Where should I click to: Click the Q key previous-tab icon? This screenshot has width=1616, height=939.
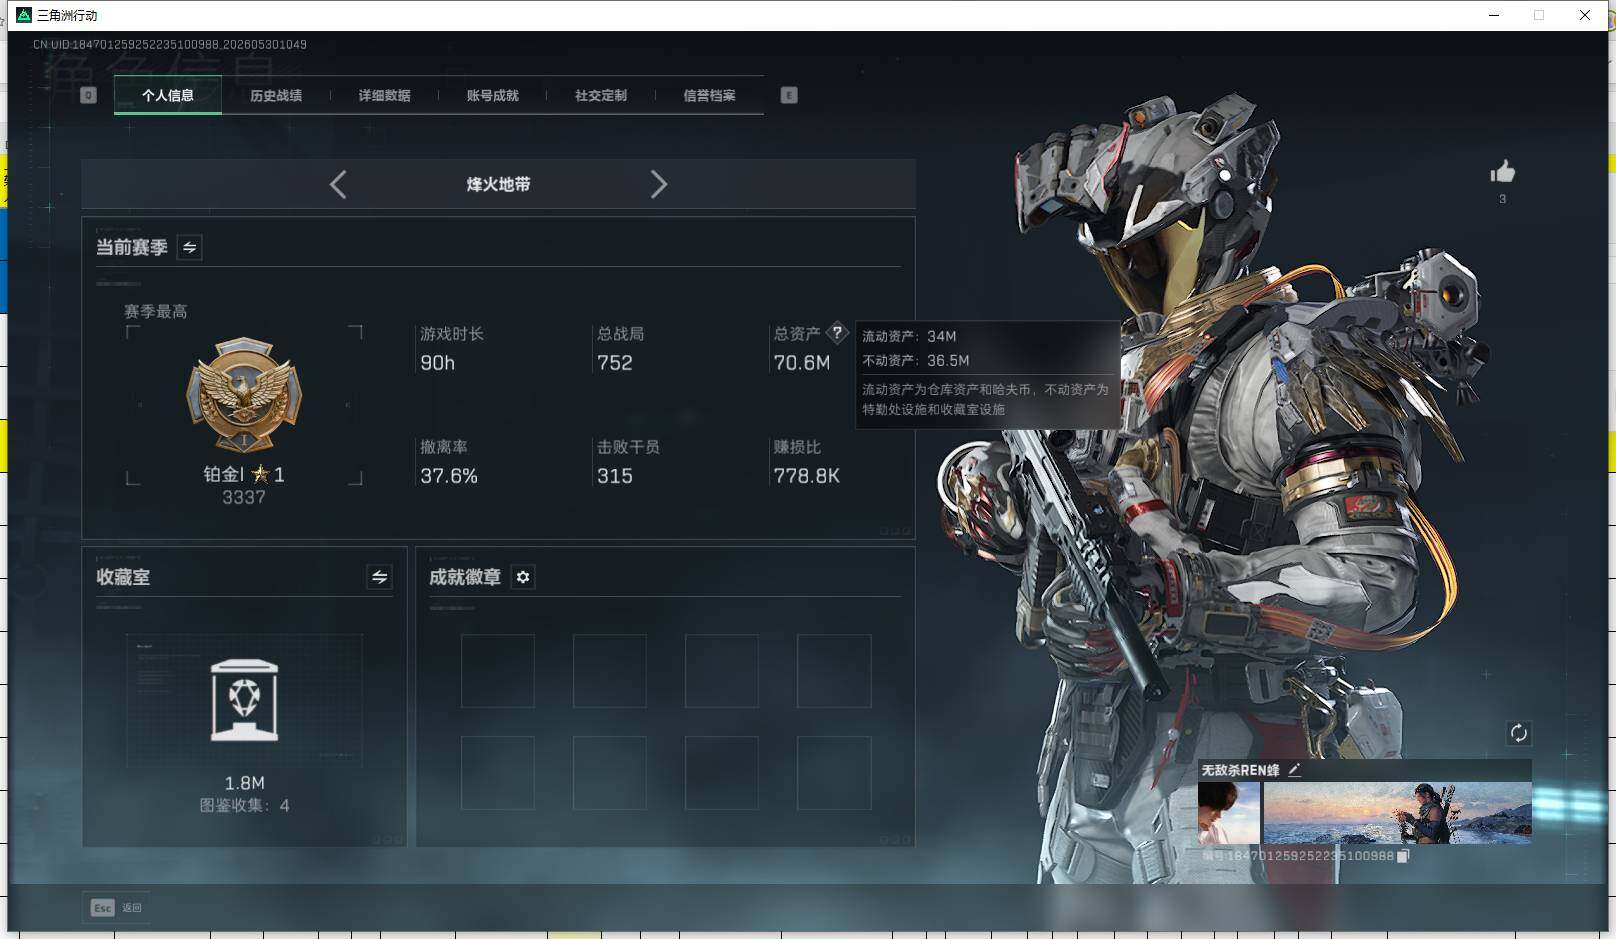click(88, 95)
